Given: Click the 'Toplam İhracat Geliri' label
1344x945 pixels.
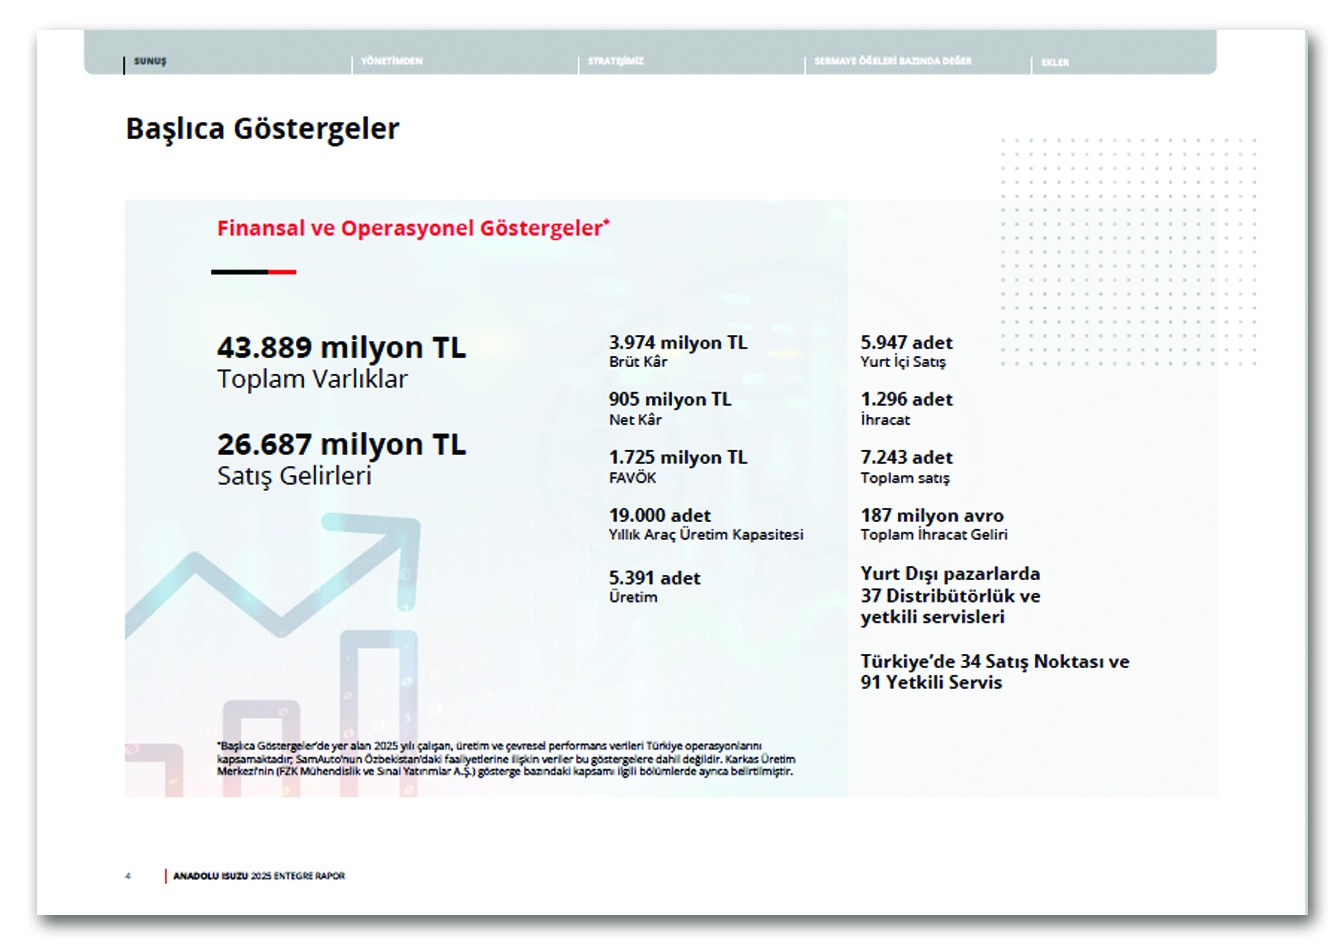Looking at the screenshot, I should [934, 535].
